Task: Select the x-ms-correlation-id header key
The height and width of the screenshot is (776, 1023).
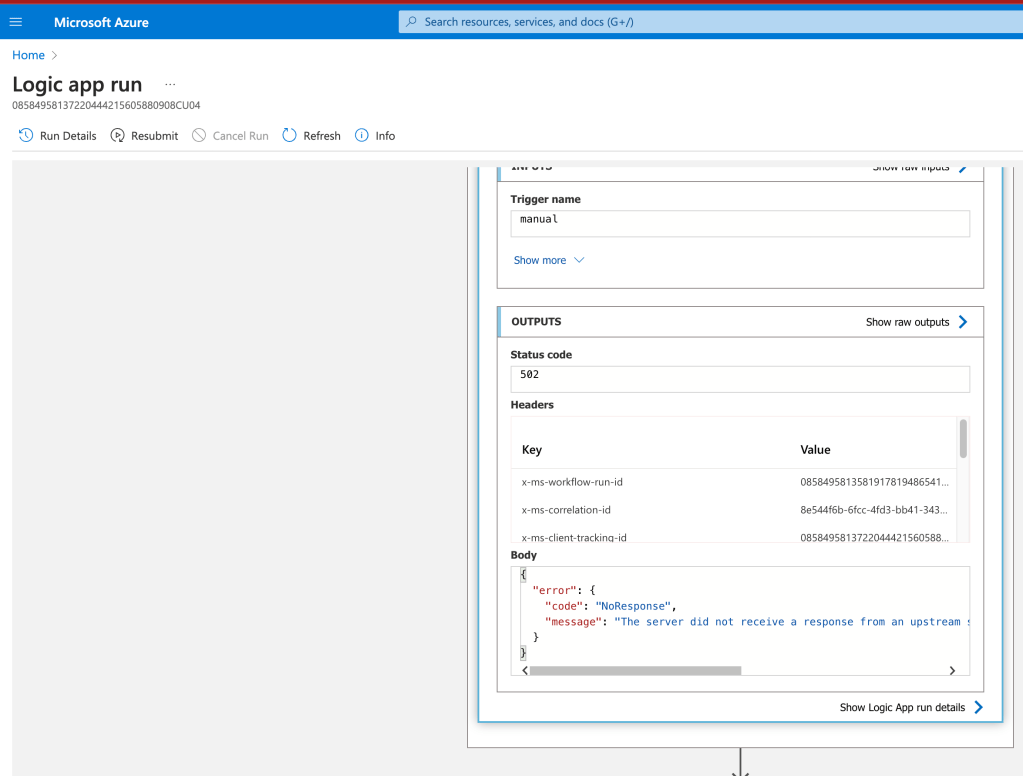Action: coord(566,510)
